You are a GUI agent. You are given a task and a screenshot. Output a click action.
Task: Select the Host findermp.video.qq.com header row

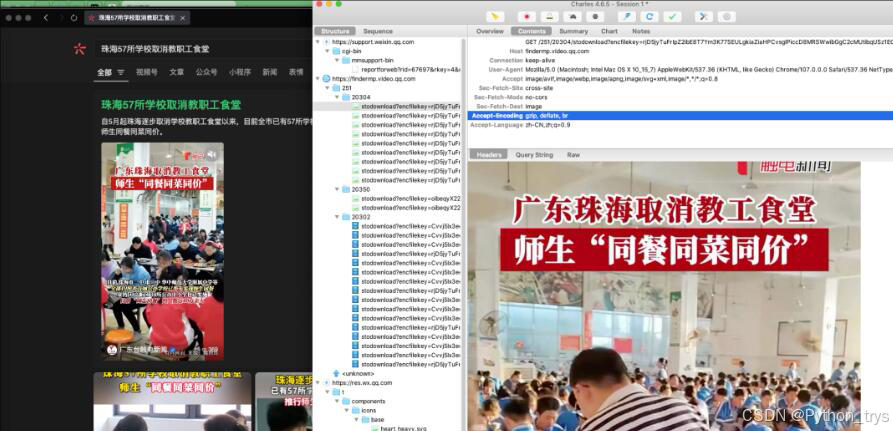(680, 51)
